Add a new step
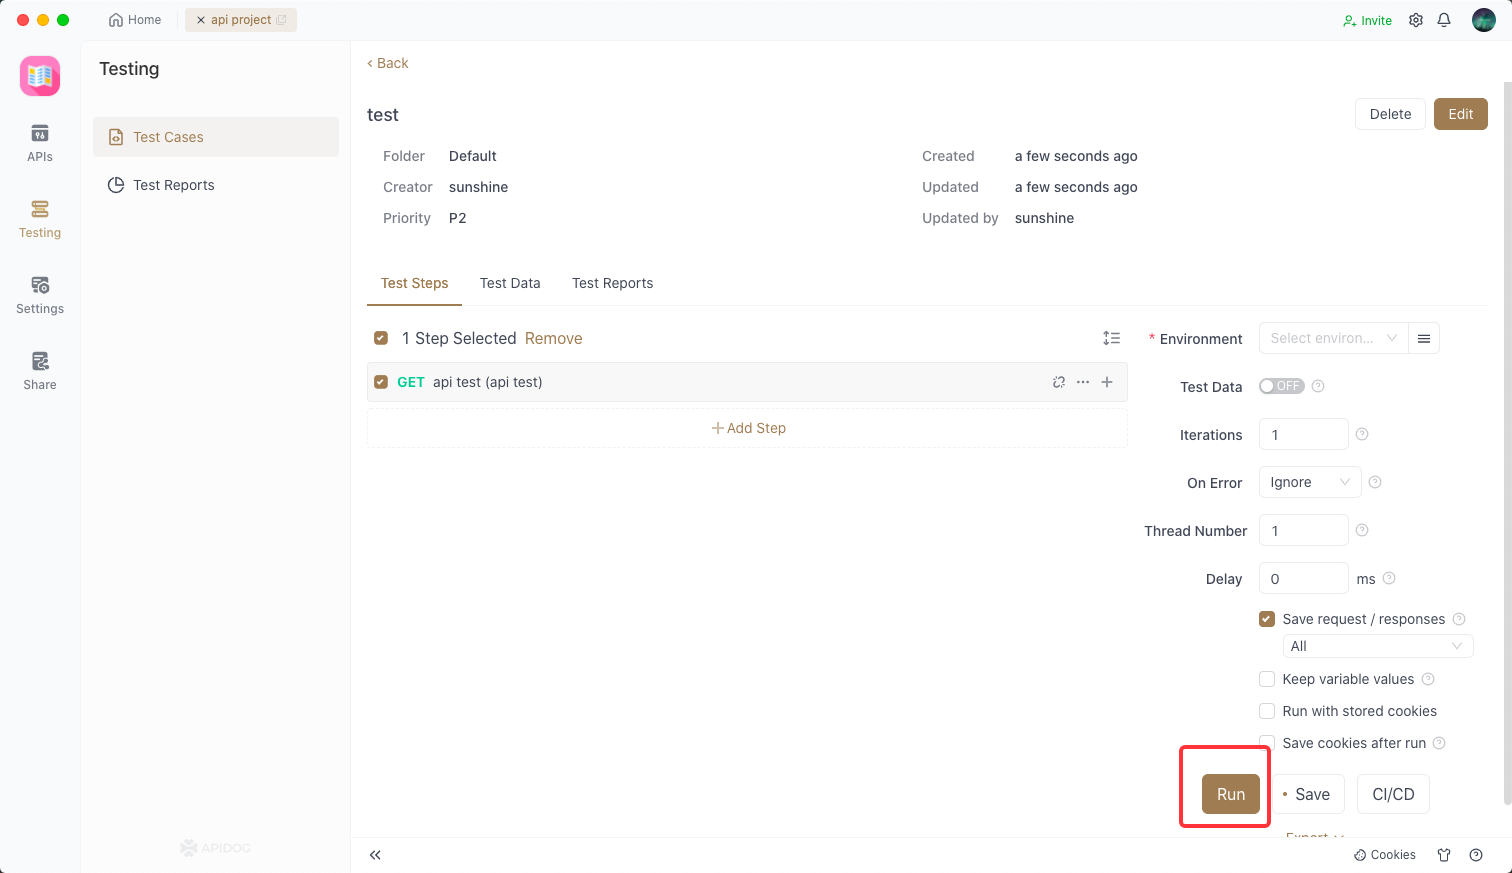This screenshot has width=1512, height=873. pos(747,428)
